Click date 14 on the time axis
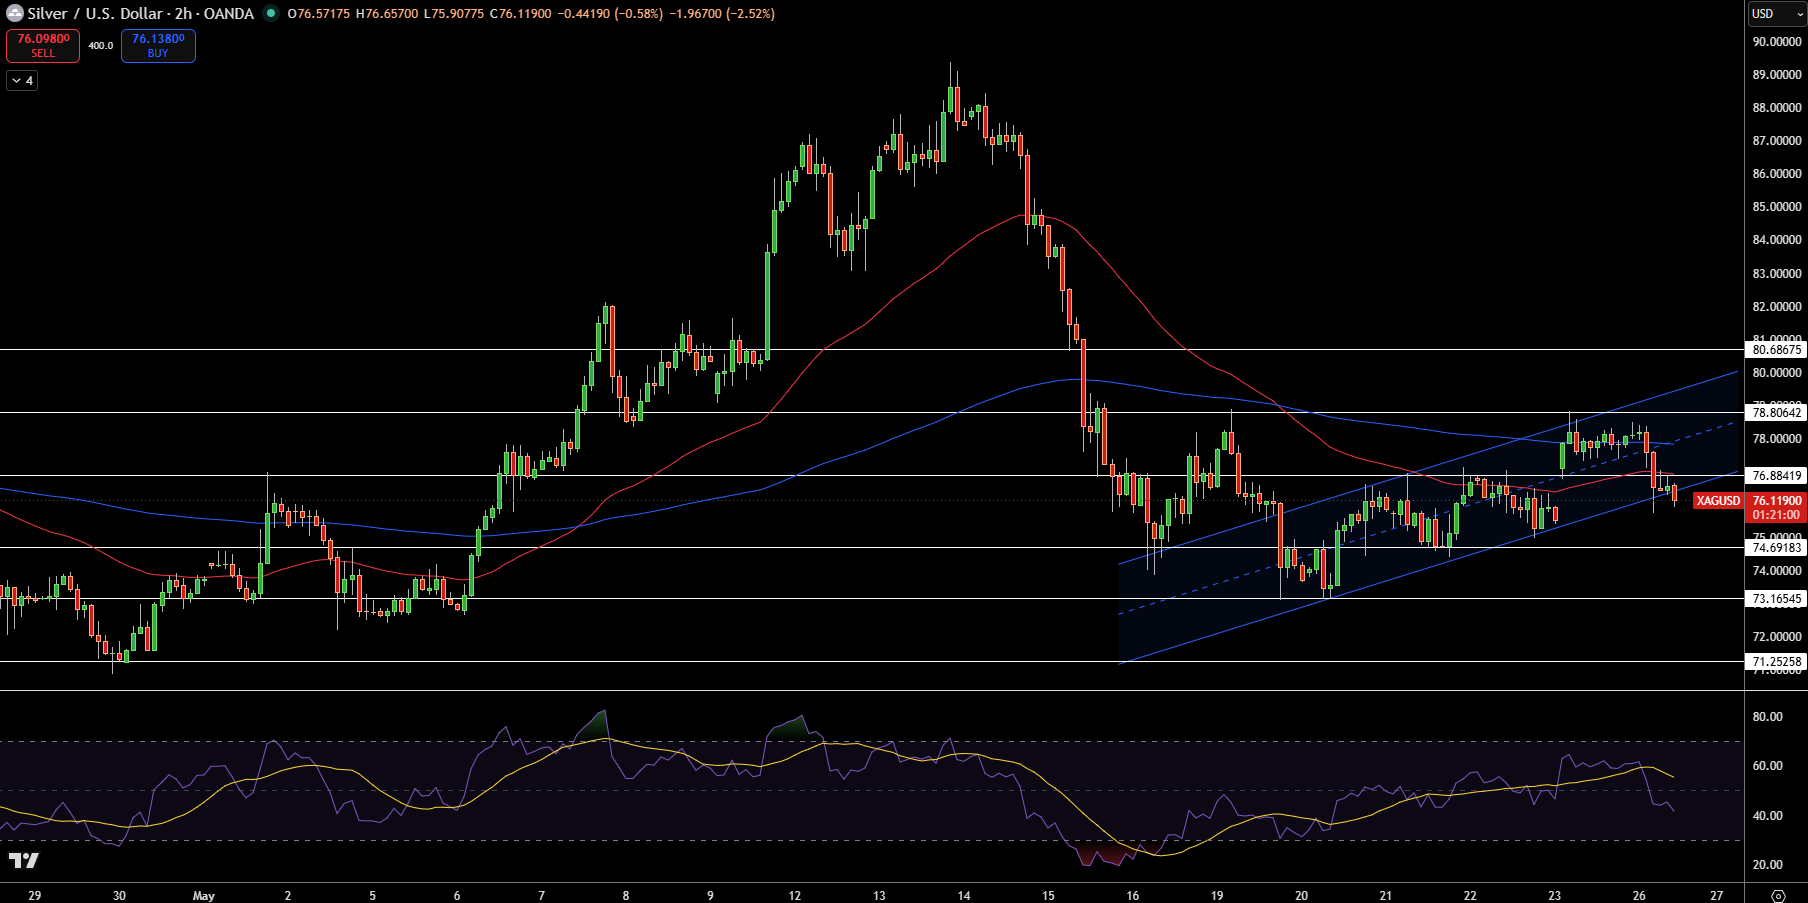 964,896
